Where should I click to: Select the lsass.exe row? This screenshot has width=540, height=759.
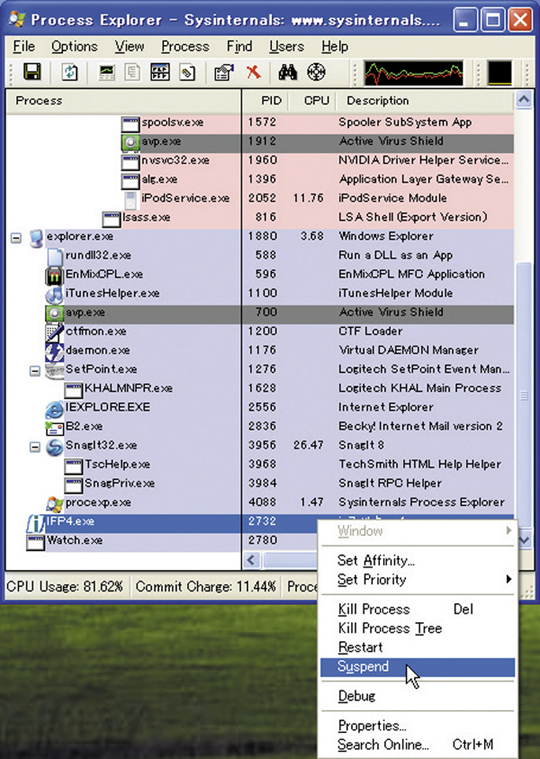tap(260, 217)
